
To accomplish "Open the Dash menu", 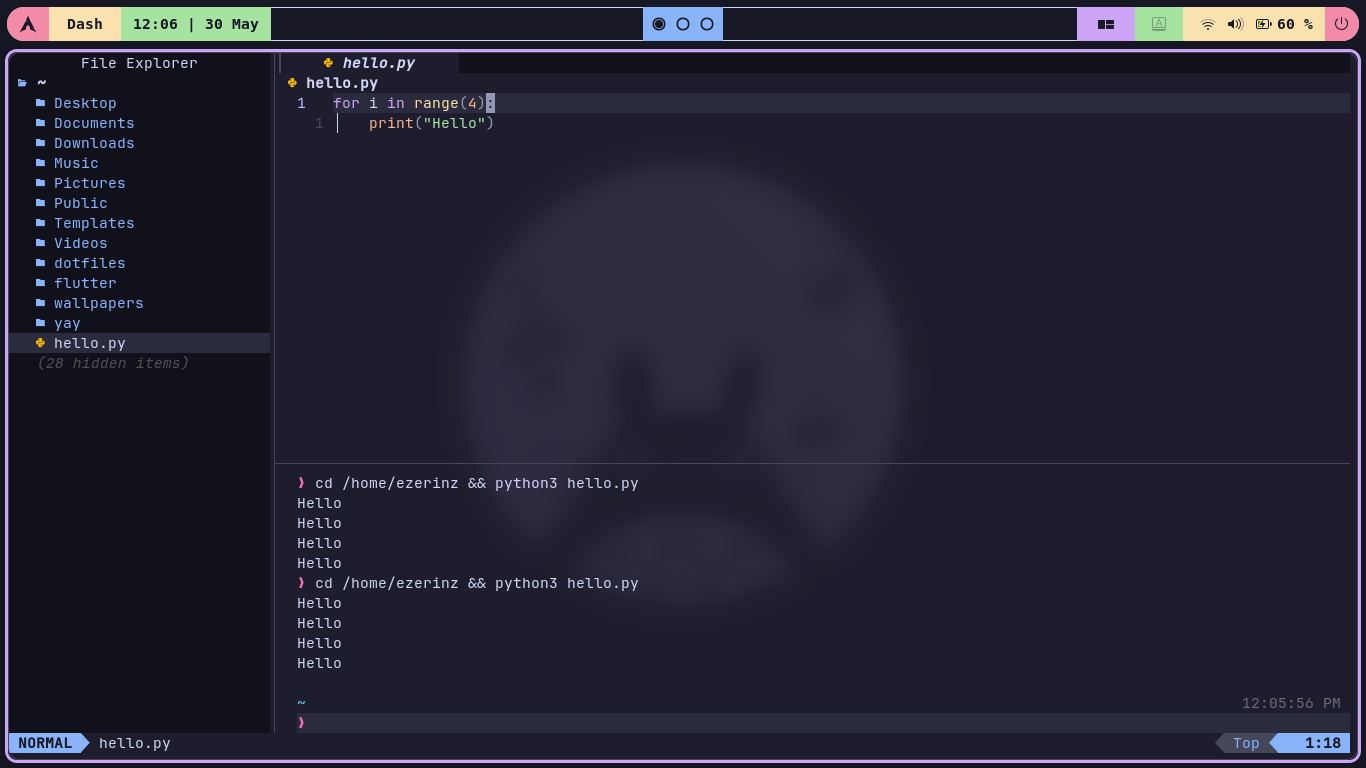I will click(84, 23).
